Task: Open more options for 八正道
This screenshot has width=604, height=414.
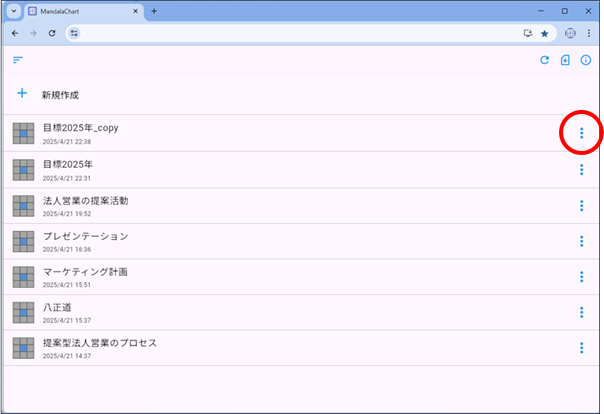Action: pyautogui.click(x=582, y=312)
